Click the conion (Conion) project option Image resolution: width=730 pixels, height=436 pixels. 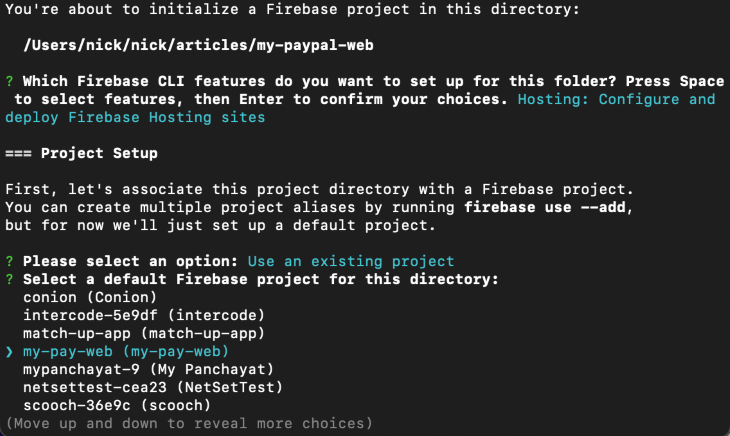(90, 297)
